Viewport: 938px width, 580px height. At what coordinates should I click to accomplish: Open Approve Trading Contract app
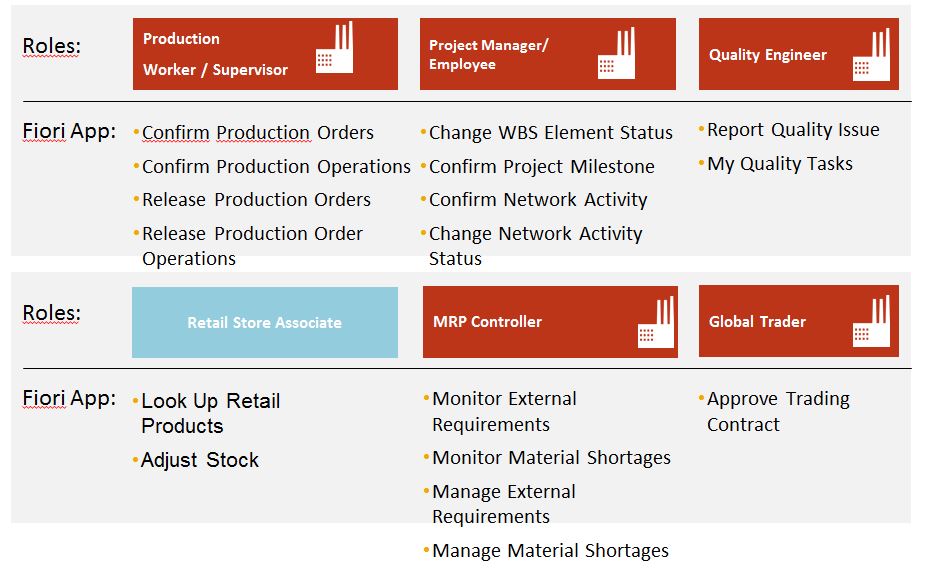(x=777, y=411)
